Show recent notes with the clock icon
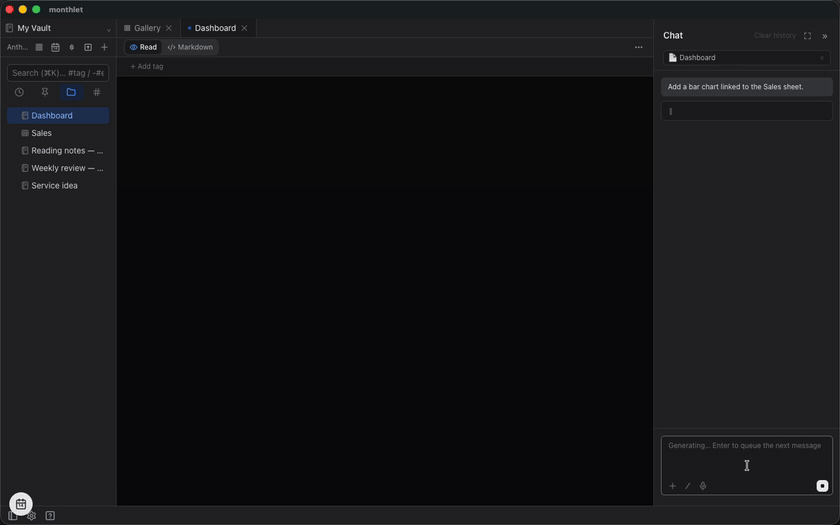Image resolution: width=840 pixels, height=525 pixels. pyautogui.click(x=19, y=92)
